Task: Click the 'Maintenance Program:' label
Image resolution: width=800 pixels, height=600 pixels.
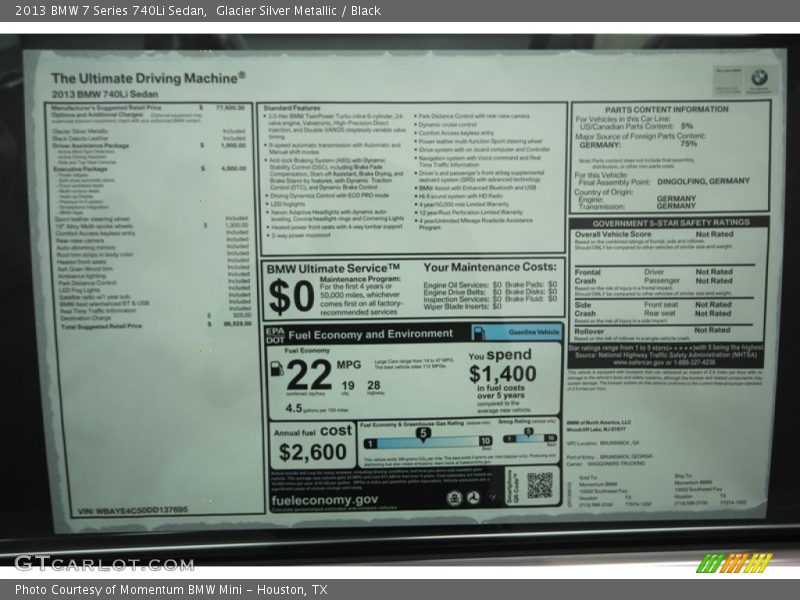Action: [360, 279]
